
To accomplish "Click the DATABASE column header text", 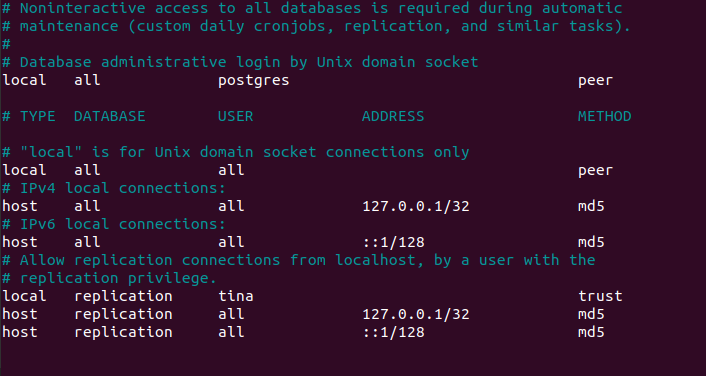I will coord(109,116).
